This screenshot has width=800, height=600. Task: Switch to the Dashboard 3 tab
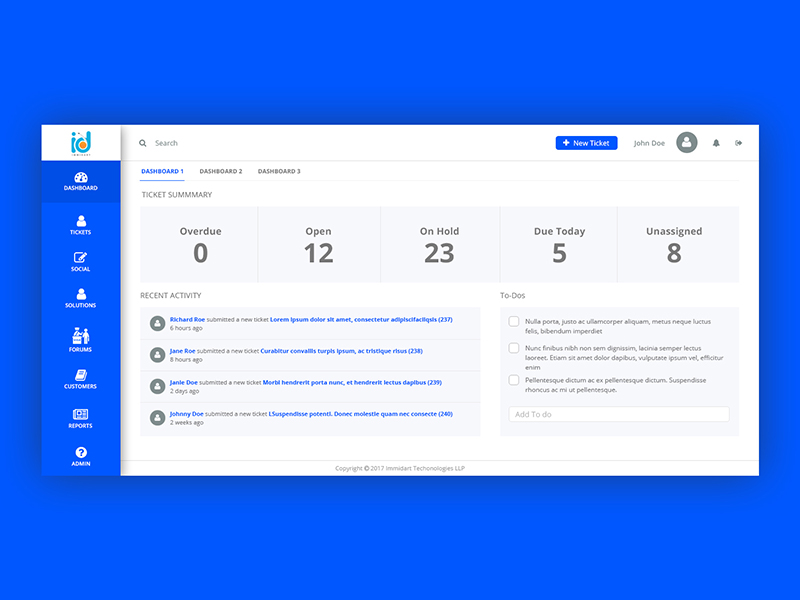pos(279,171)
